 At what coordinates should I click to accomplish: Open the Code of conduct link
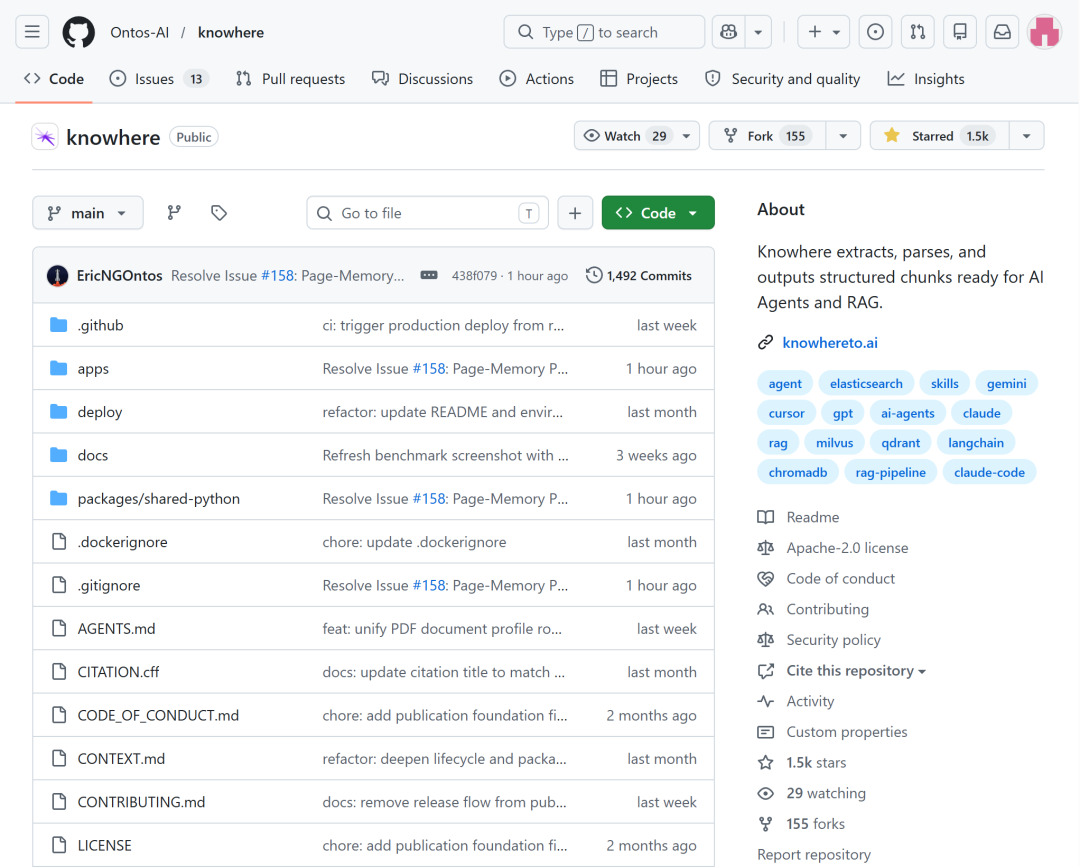pos(840,578)
